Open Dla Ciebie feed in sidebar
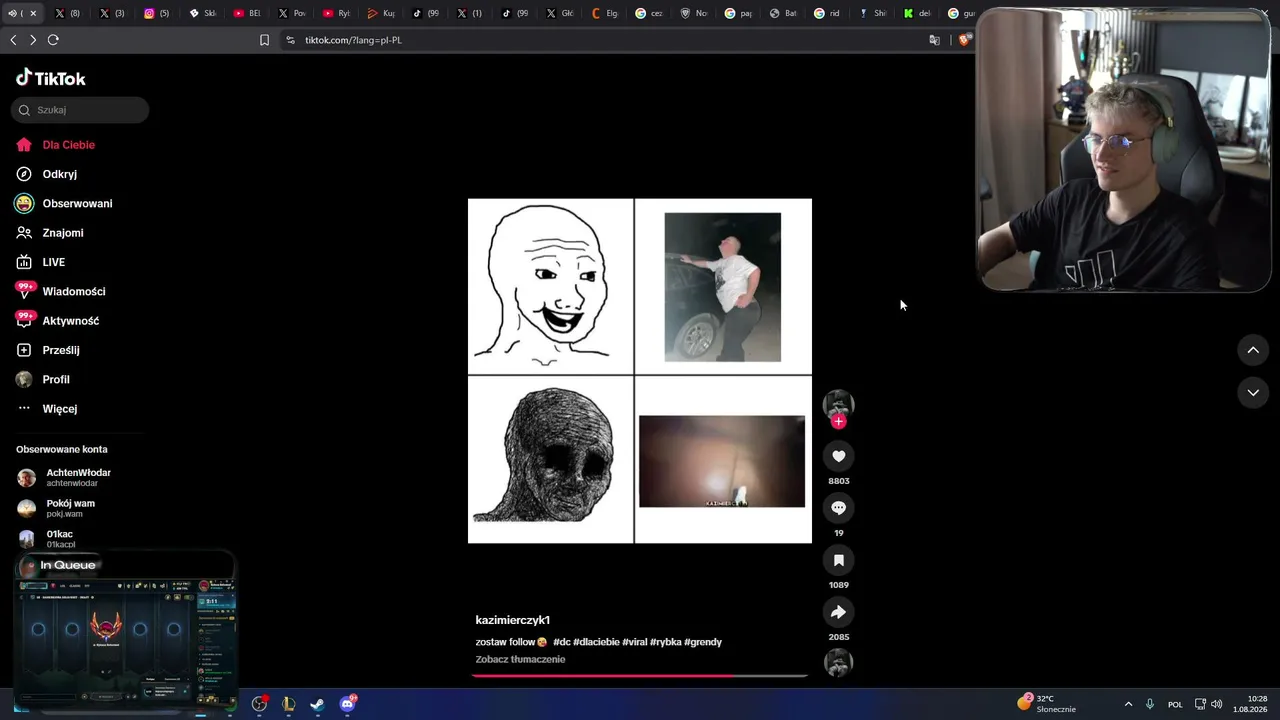Image resolution: width=1280 pixels, height=720 pixels. (56, 145)
